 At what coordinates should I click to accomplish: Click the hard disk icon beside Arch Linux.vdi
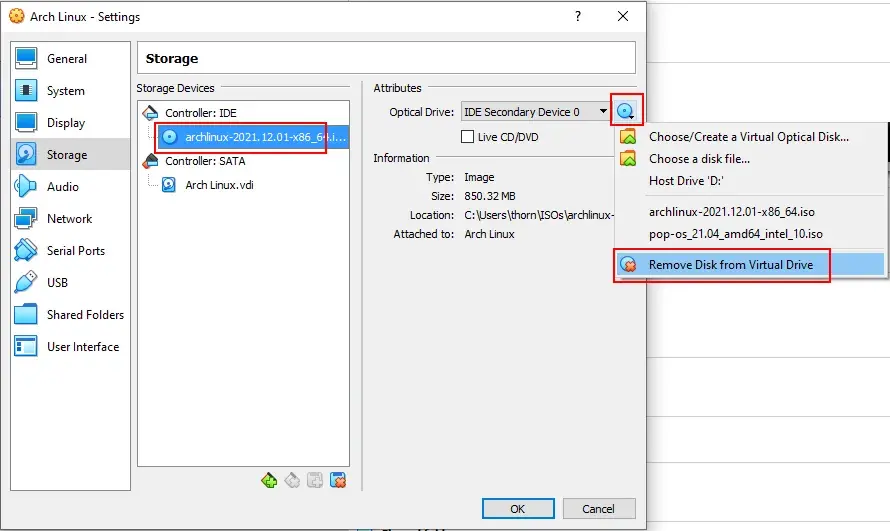pos(169,185)
